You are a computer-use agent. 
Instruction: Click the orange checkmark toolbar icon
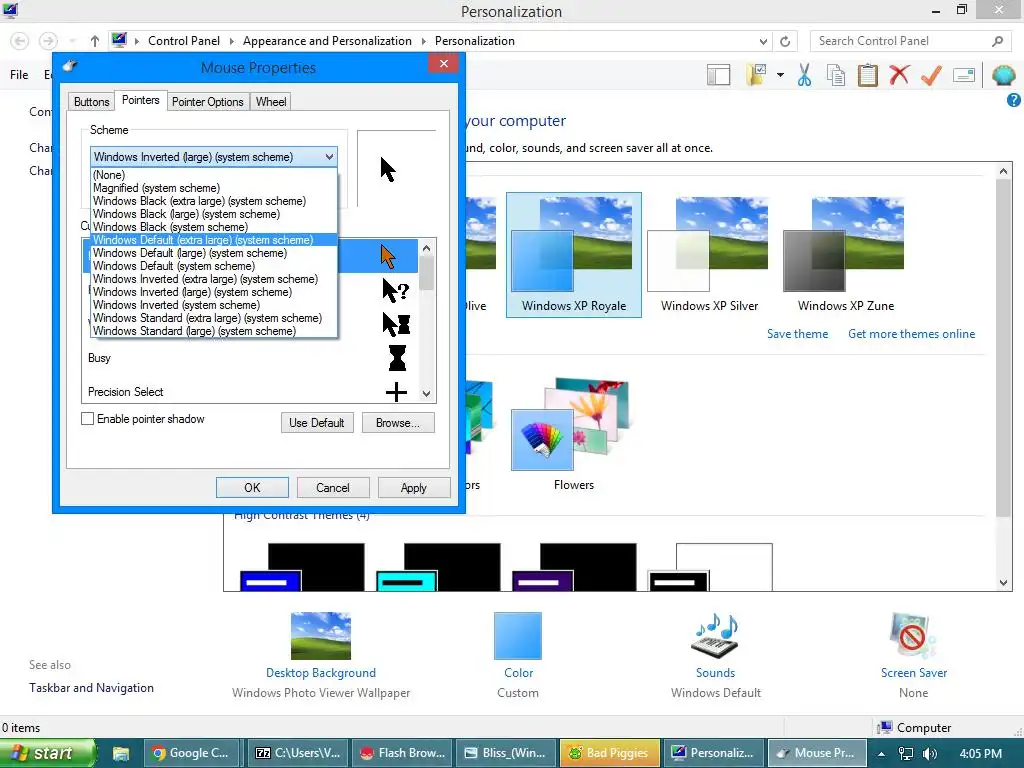click(x=931, y=75)
